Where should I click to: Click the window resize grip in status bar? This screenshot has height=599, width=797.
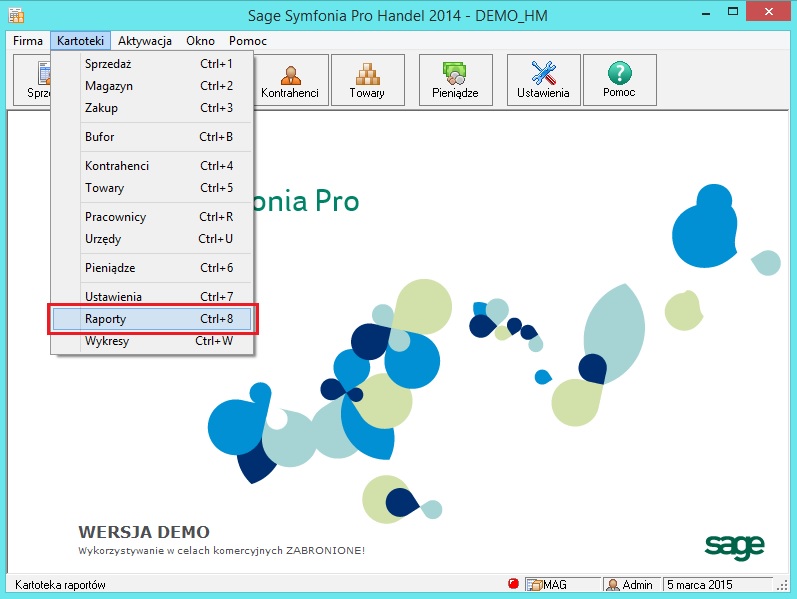coord(782,586)
